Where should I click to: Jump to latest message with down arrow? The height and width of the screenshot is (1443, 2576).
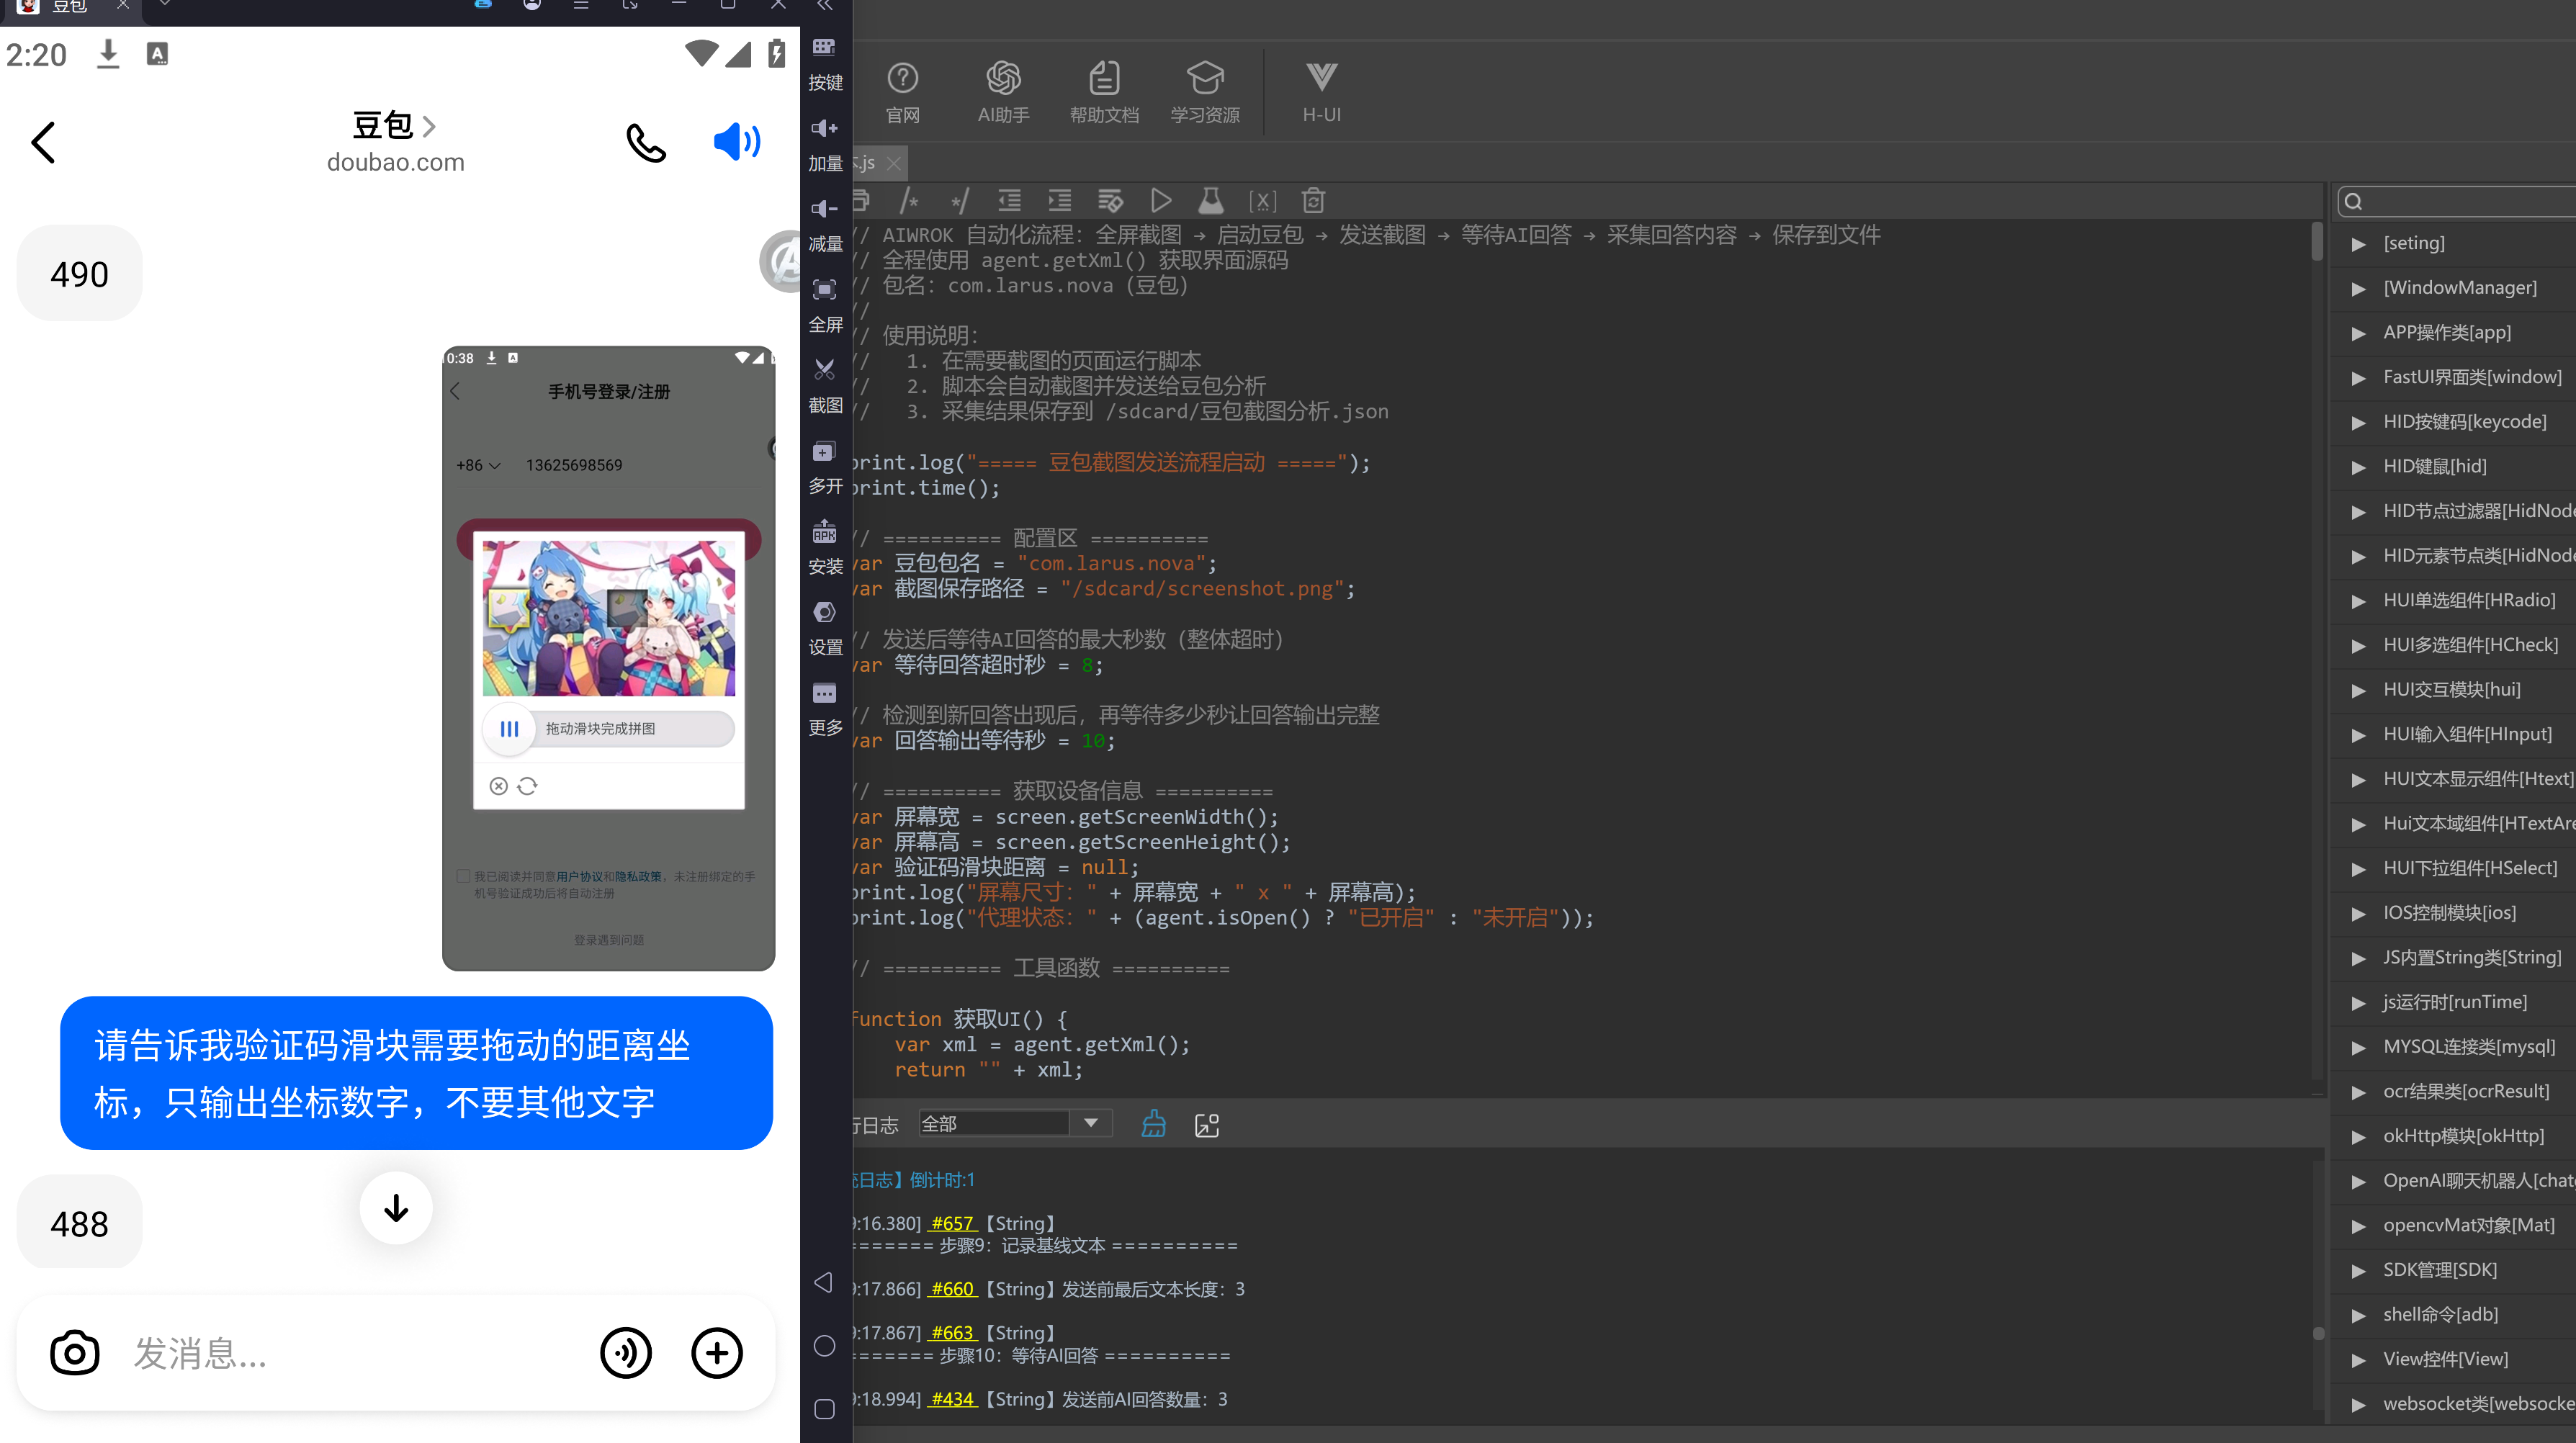(x=396, y=1208)
